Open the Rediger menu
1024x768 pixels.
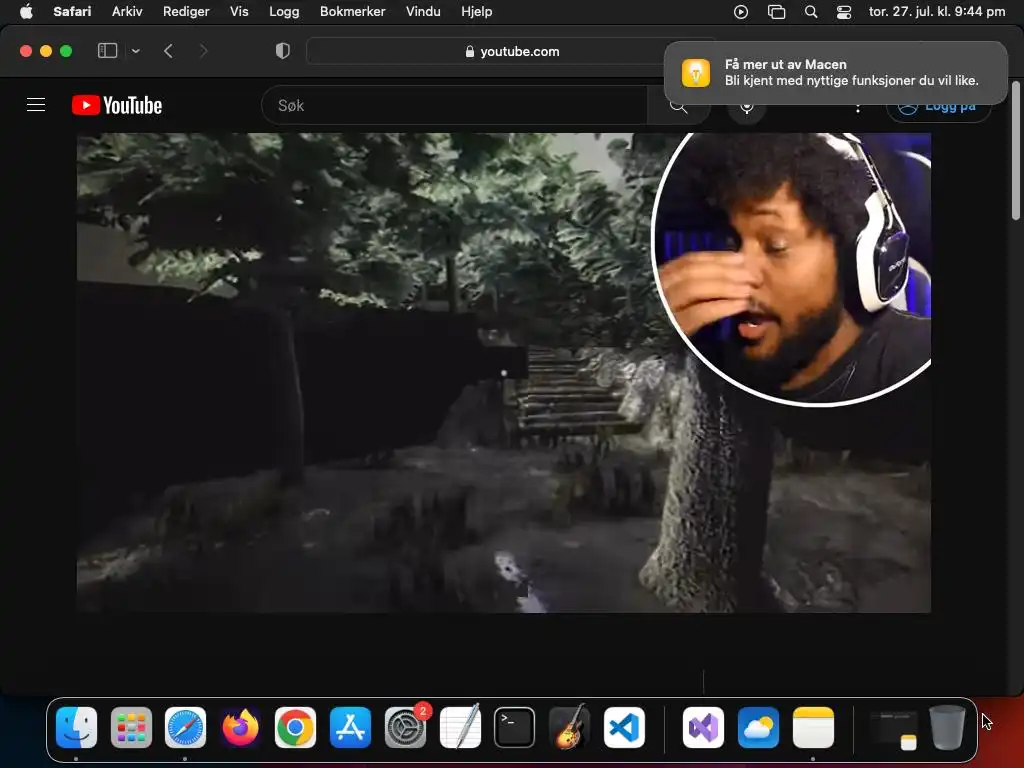click(186, 12)
